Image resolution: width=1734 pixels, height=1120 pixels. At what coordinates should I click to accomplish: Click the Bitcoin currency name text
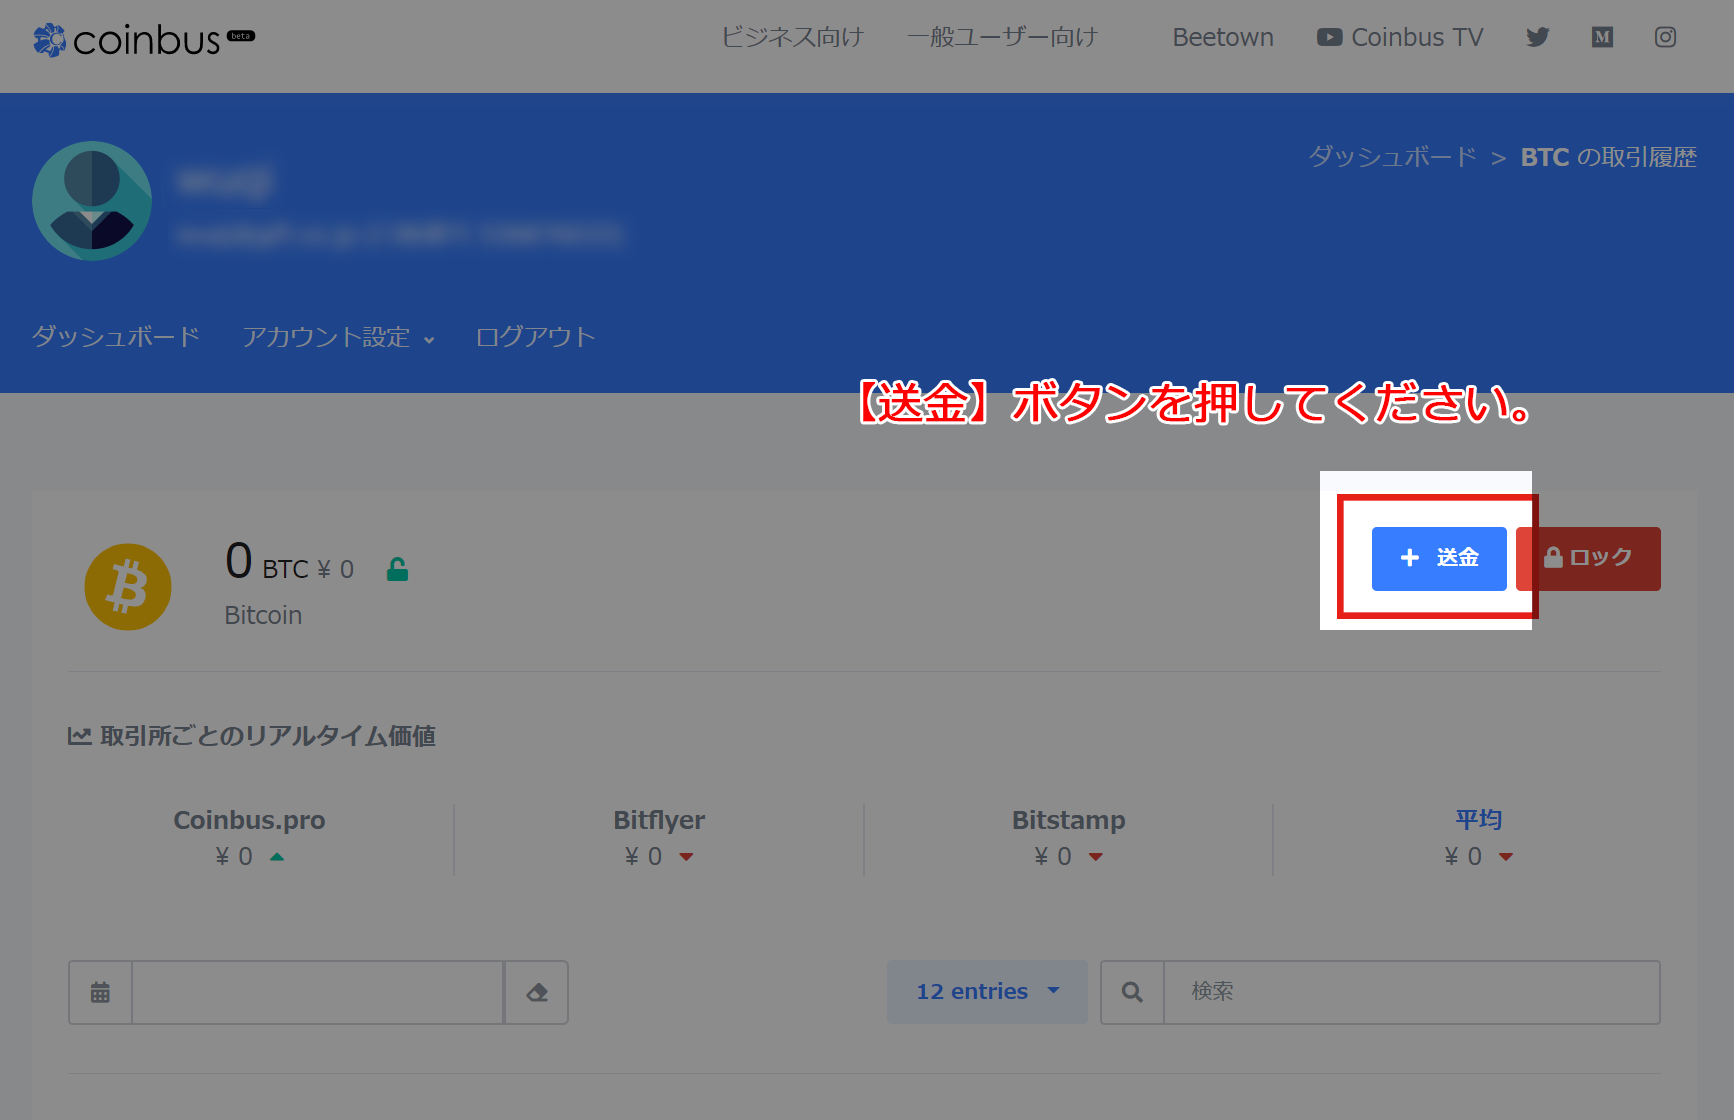(263, 615)
